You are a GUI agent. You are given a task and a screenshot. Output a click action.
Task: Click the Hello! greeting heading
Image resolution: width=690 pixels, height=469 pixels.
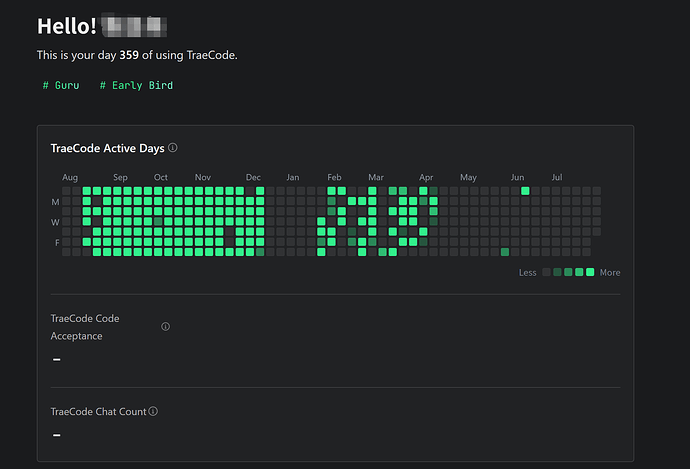[66, 26]
